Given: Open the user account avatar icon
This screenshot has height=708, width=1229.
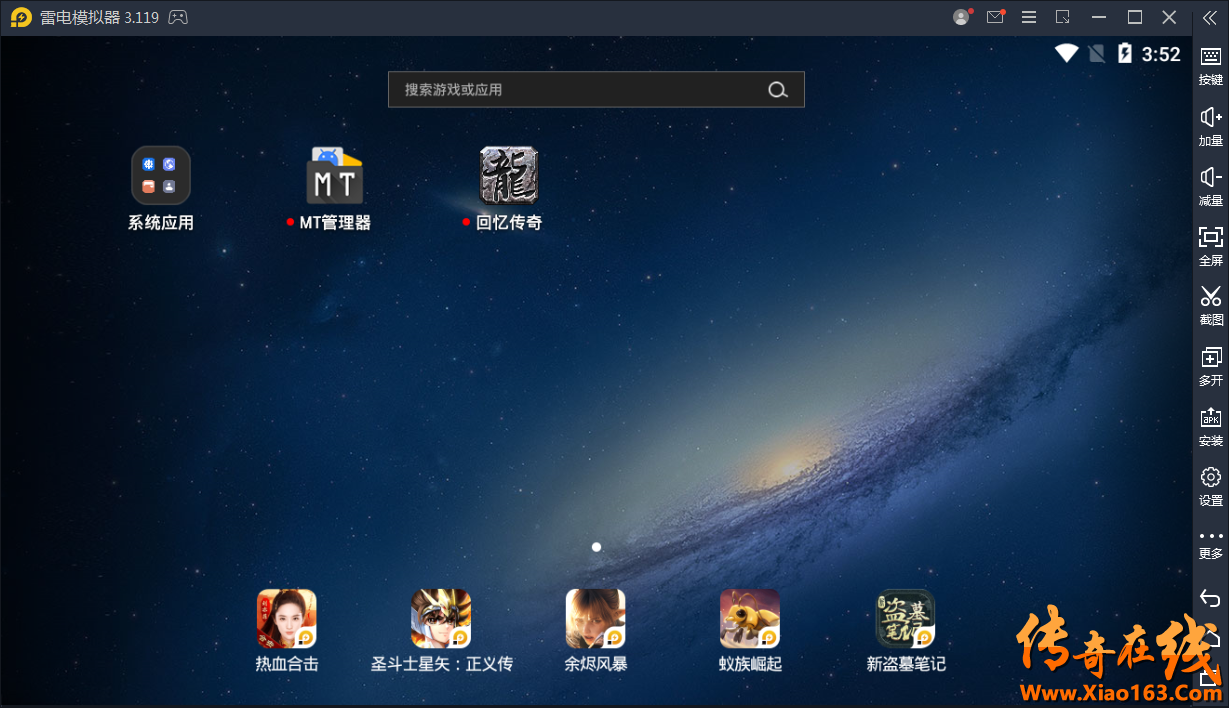Looking at the screenshot, I should (962, 17).
